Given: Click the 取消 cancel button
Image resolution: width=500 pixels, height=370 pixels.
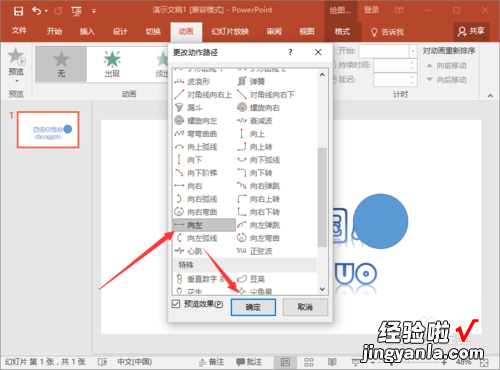Looking at the screenshot, I should pos(305,307).
